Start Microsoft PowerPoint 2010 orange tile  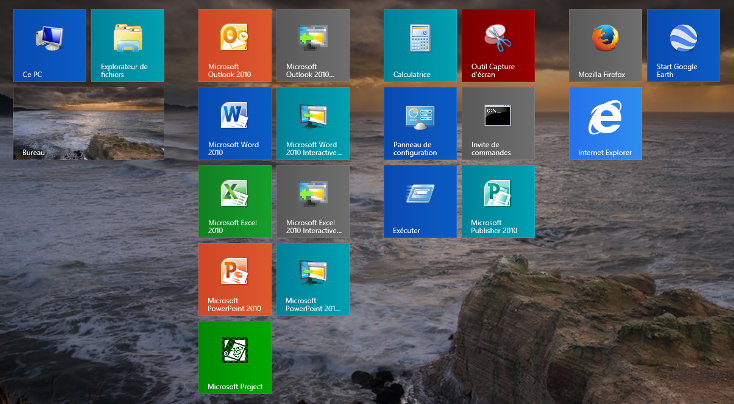coord(235,279)
